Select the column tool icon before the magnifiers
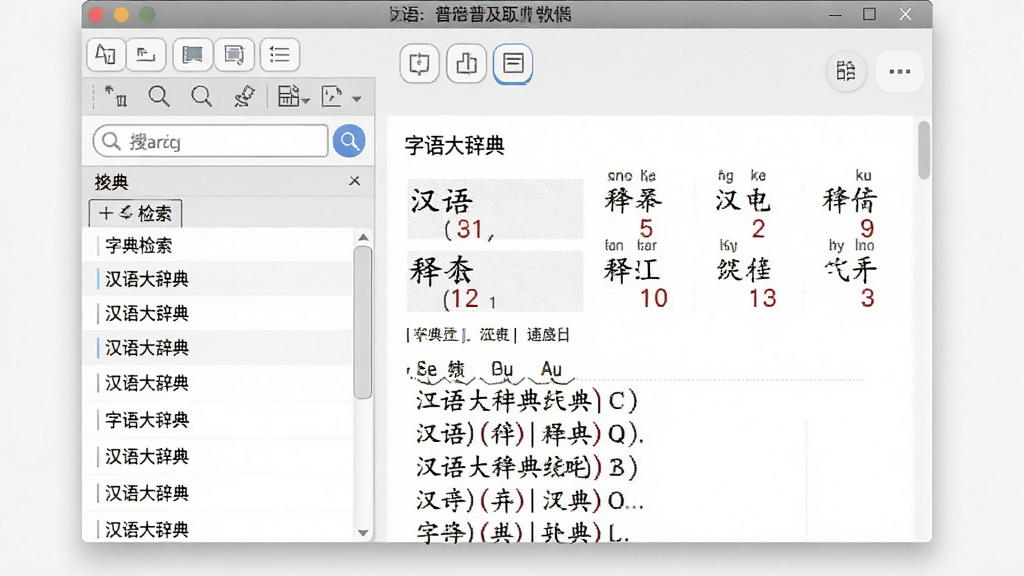 pyautogui.click(x=116, y=97)
